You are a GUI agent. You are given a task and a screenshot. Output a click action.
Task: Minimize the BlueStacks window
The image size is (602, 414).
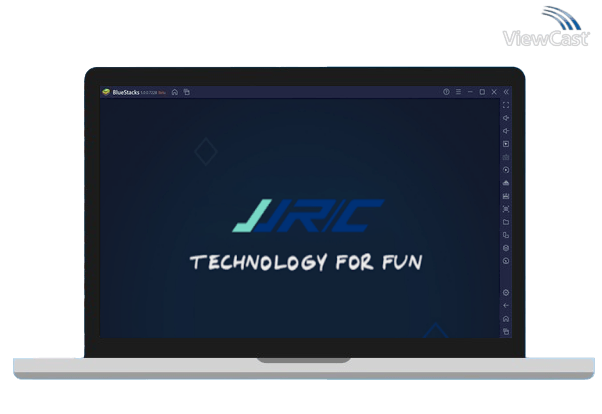point(470,92)
